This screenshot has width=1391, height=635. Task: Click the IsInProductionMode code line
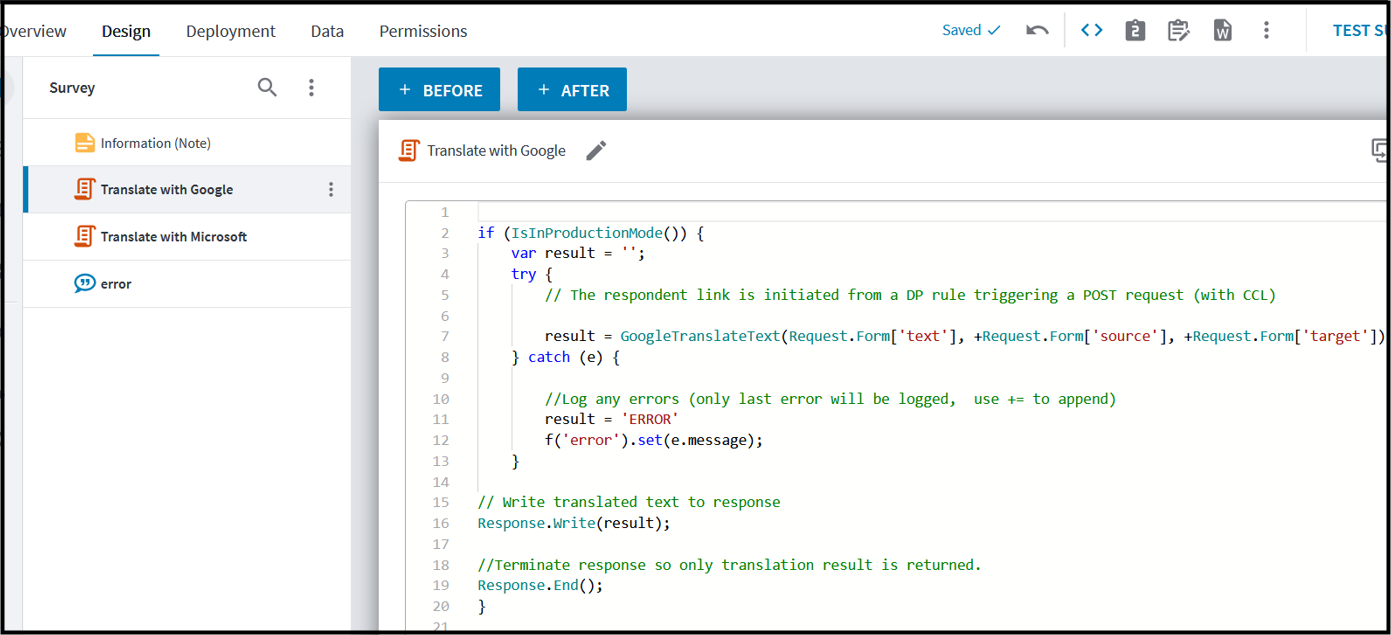click(x=591, y=233)
